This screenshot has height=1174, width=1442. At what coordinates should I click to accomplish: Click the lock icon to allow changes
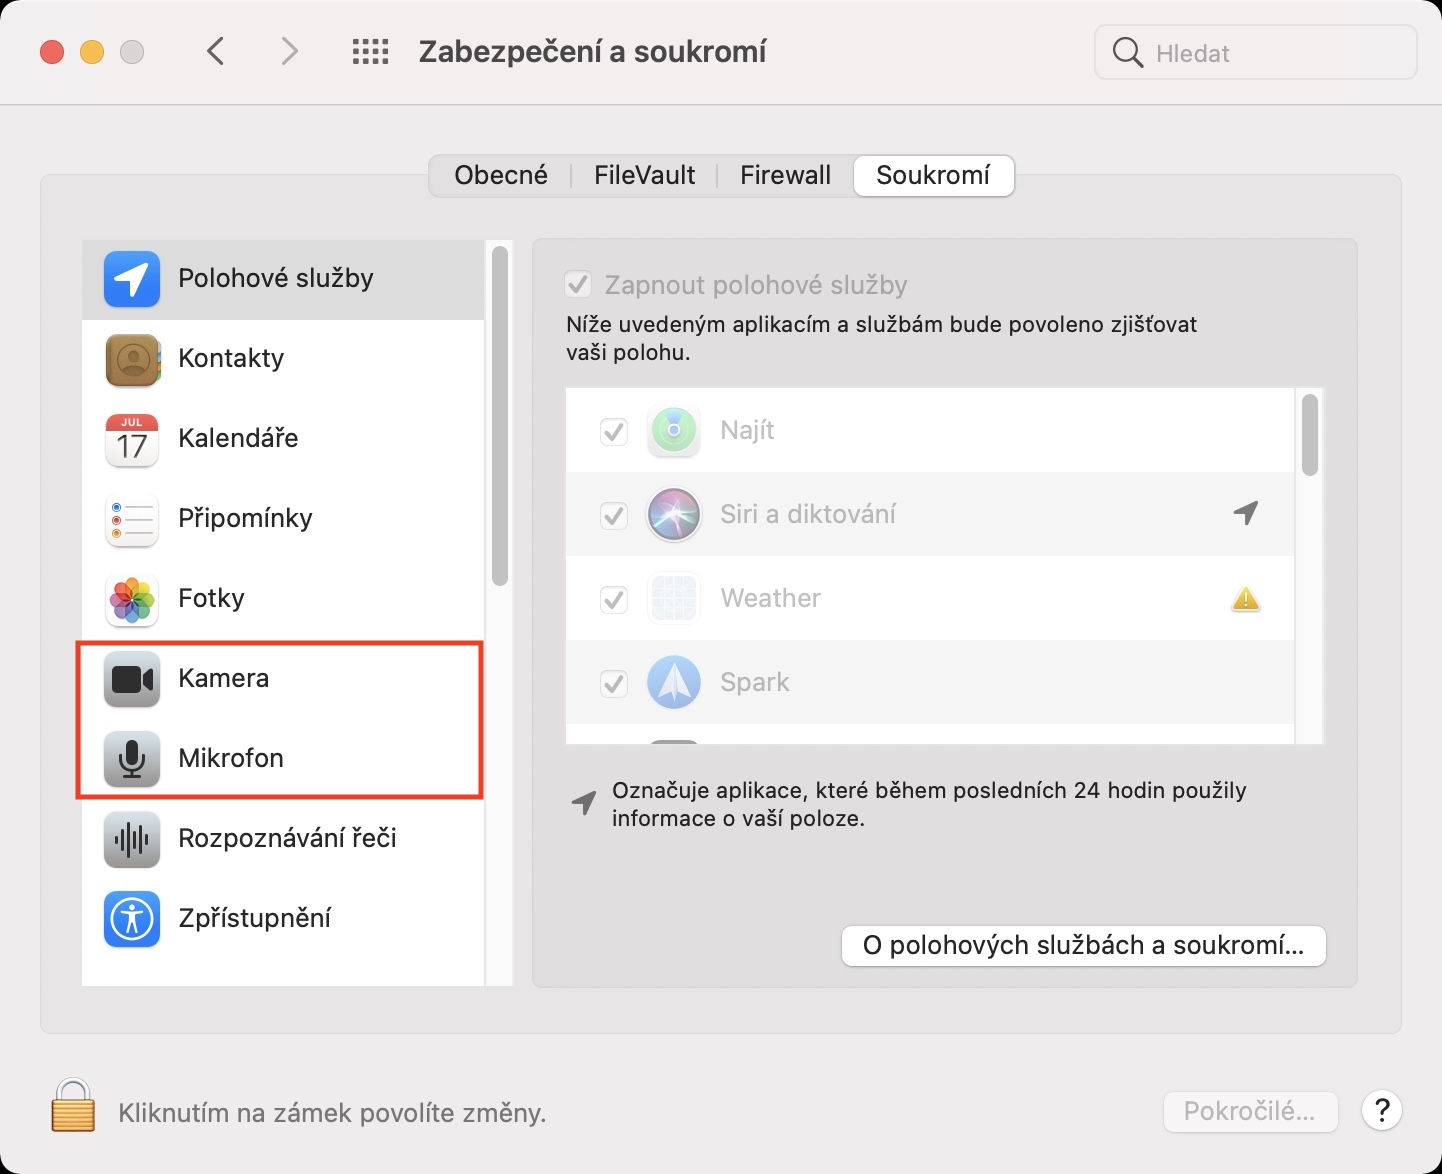tap(73, 1106)
